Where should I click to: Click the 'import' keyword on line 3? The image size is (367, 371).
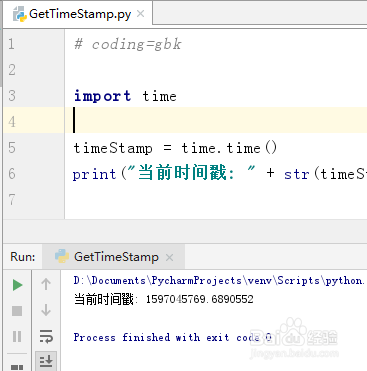click(x=102, y=96)
